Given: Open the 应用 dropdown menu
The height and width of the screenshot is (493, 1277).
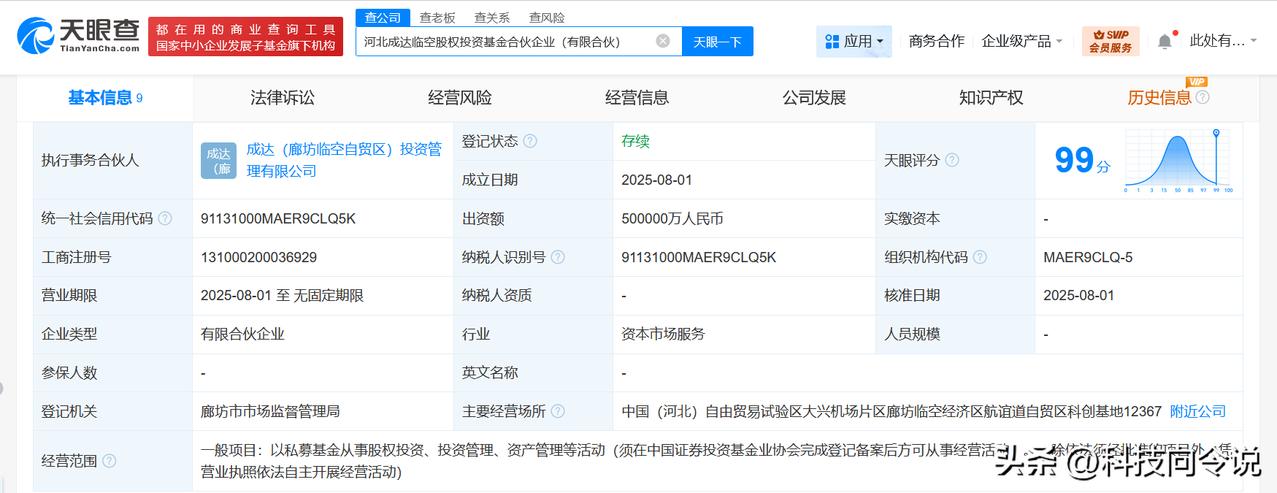Looking at the screenshot, I should click(x=854, y=41).
